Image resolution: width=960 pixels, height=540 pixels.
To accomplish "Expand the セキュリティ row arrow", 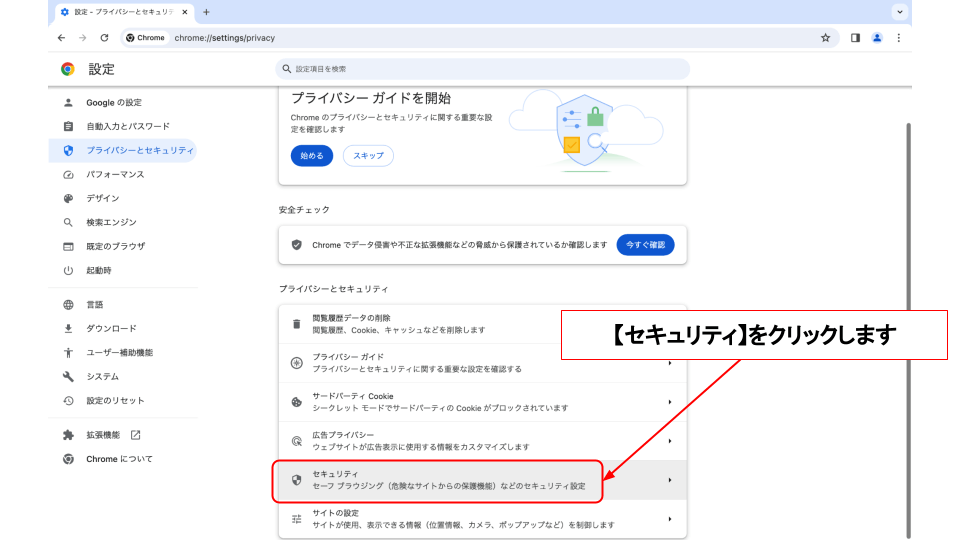I will [x=669, y=480].
